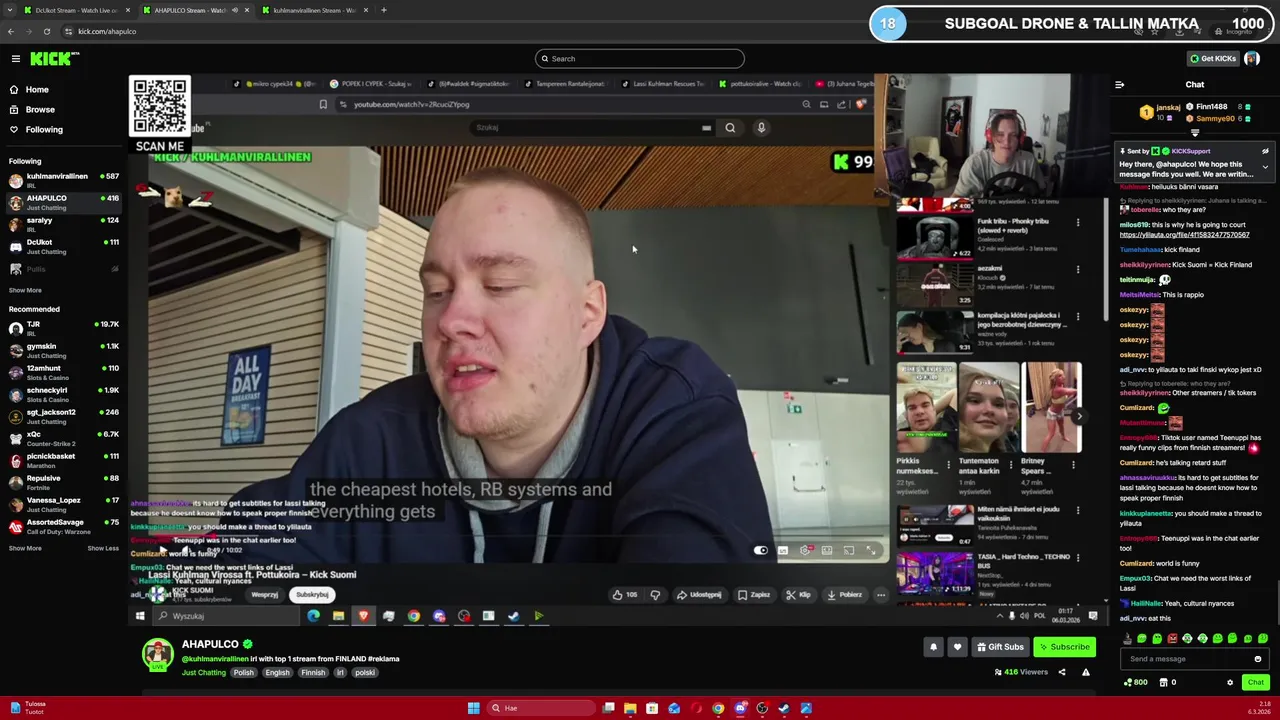Screen dimensions: 1280x720
Task: Select the English tag
Action: [x=277, y=673]
